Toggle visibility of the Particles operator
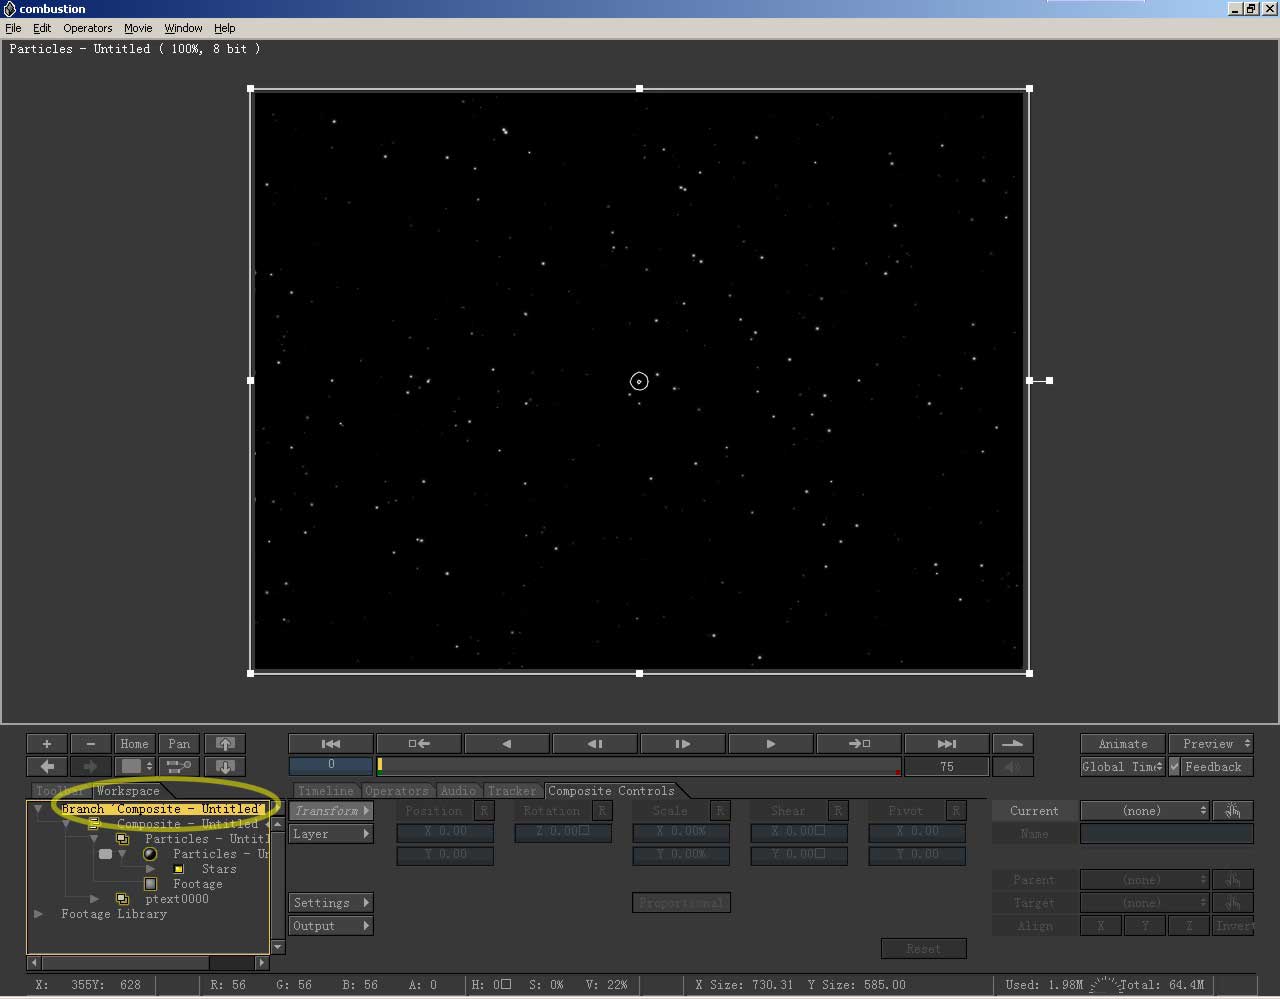 (x=105, y=854)
